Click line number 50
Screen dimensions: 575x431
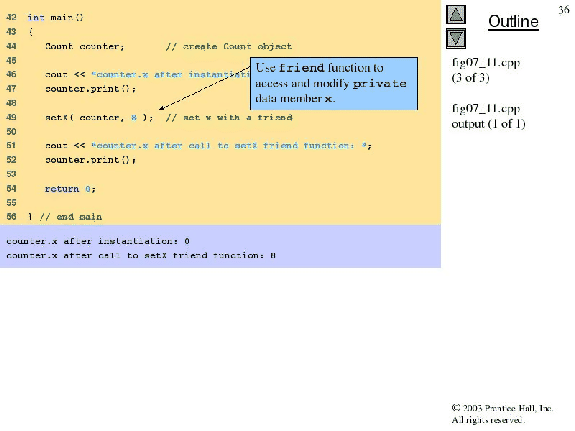click(11, 132)
